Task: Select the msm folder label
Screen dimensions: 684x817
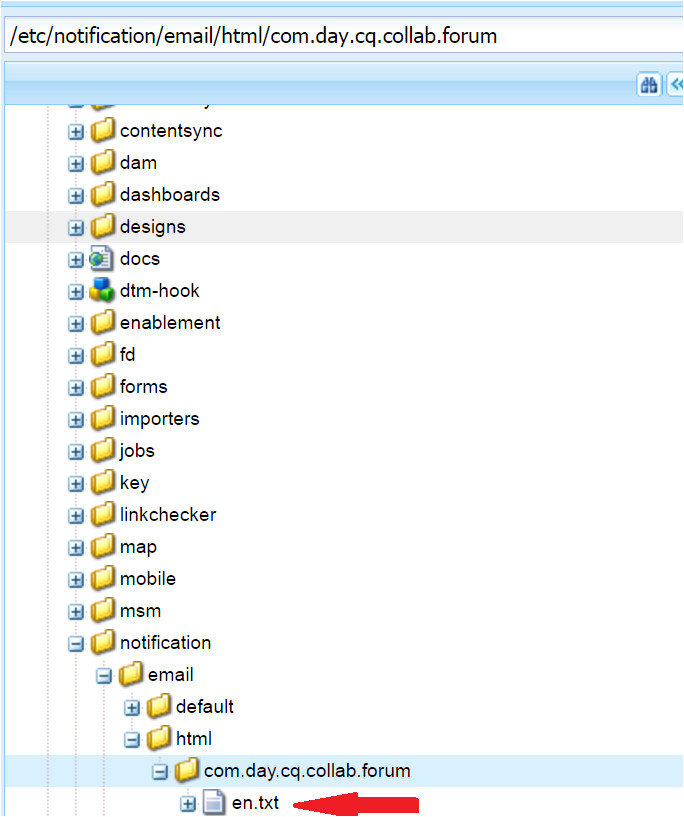Action: tap(140, 611)
